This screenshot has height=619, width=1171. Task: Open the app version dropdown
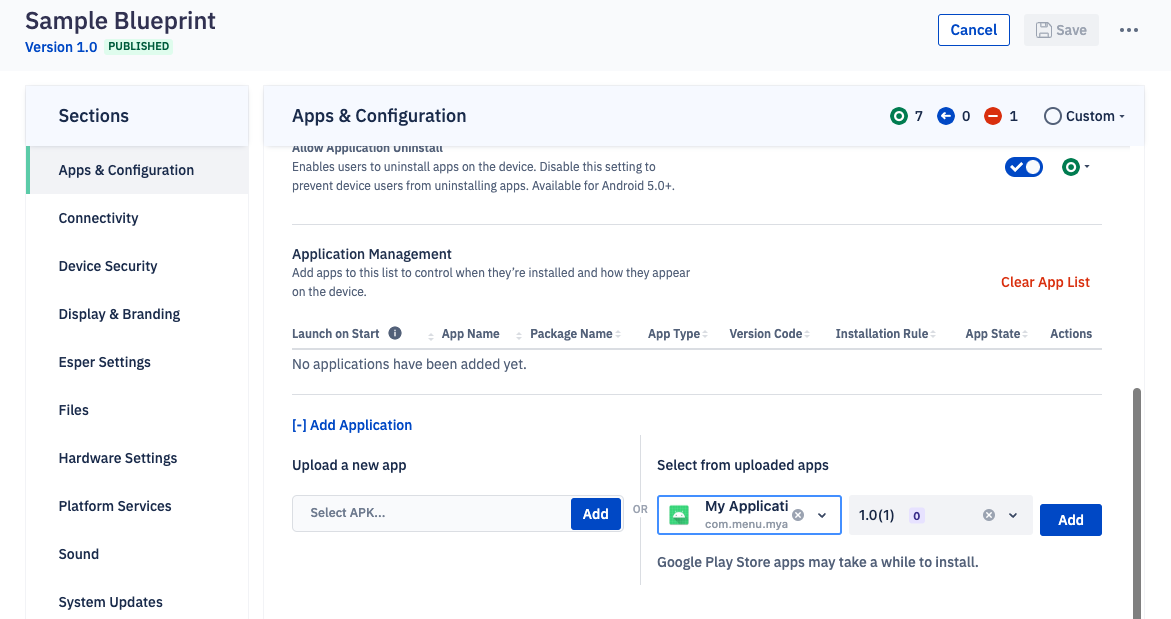pyautogui.click(x=1012, y=514)
